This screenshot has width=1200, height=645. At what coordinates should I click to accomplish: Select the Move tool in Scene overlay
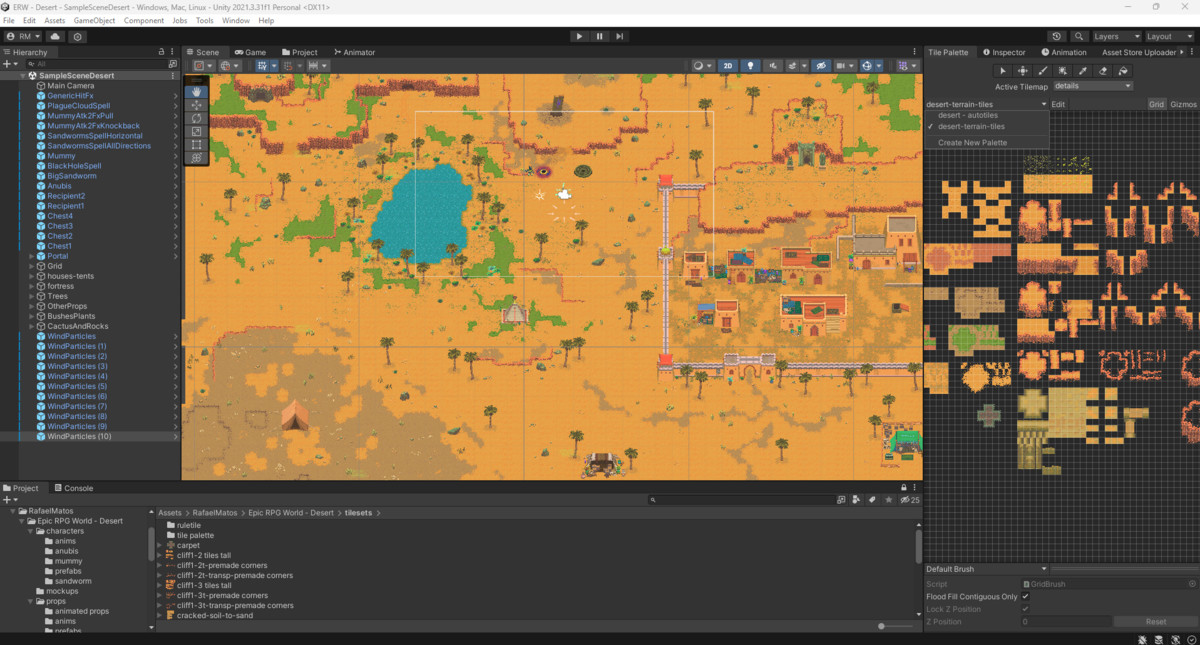(x=197, y=105)
